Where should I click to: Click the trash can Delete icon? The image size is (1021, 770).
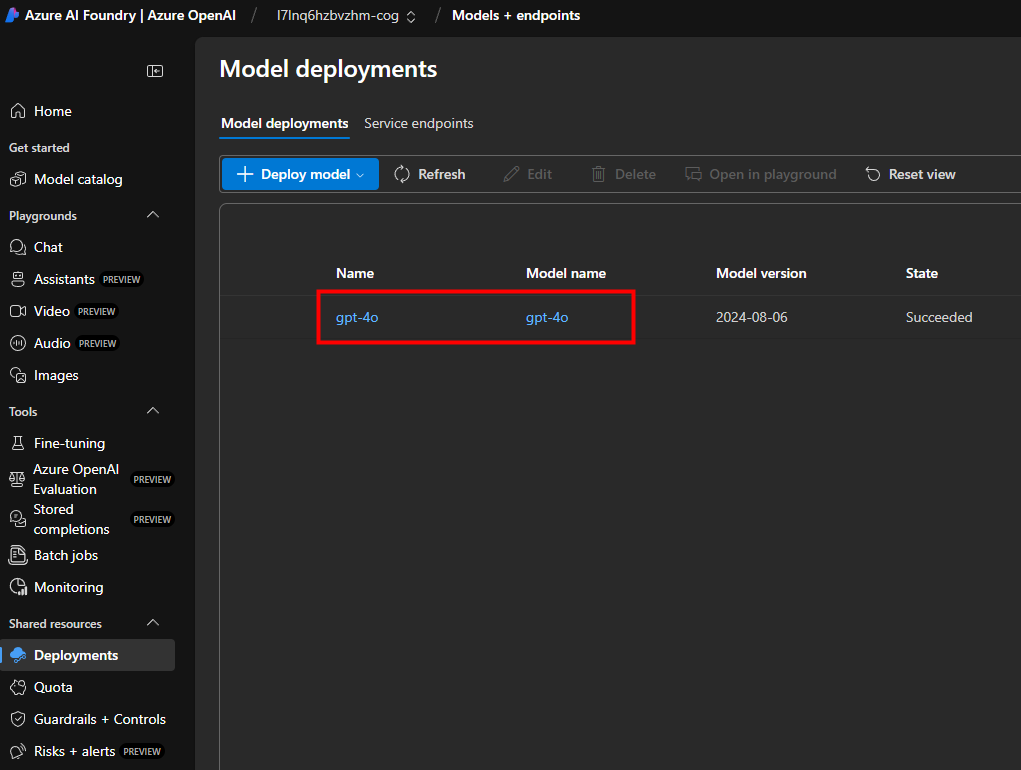(x=598, y=174)
